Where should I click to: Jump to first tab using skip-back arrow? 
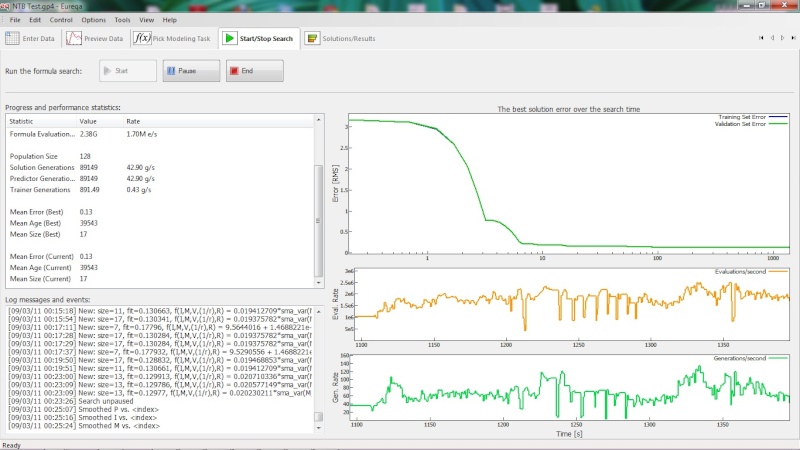pos(761,38)
